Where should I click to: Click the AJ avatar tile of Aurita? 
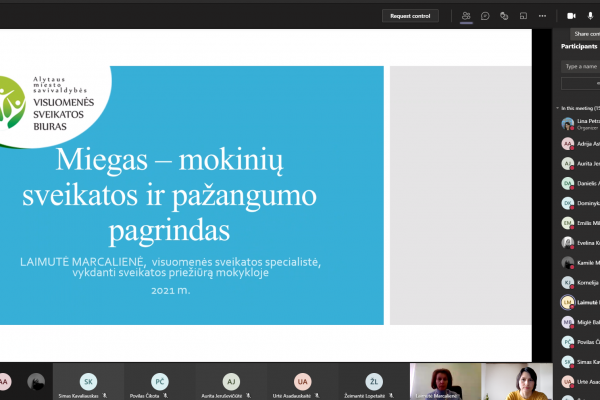click(x=231, y=382)
